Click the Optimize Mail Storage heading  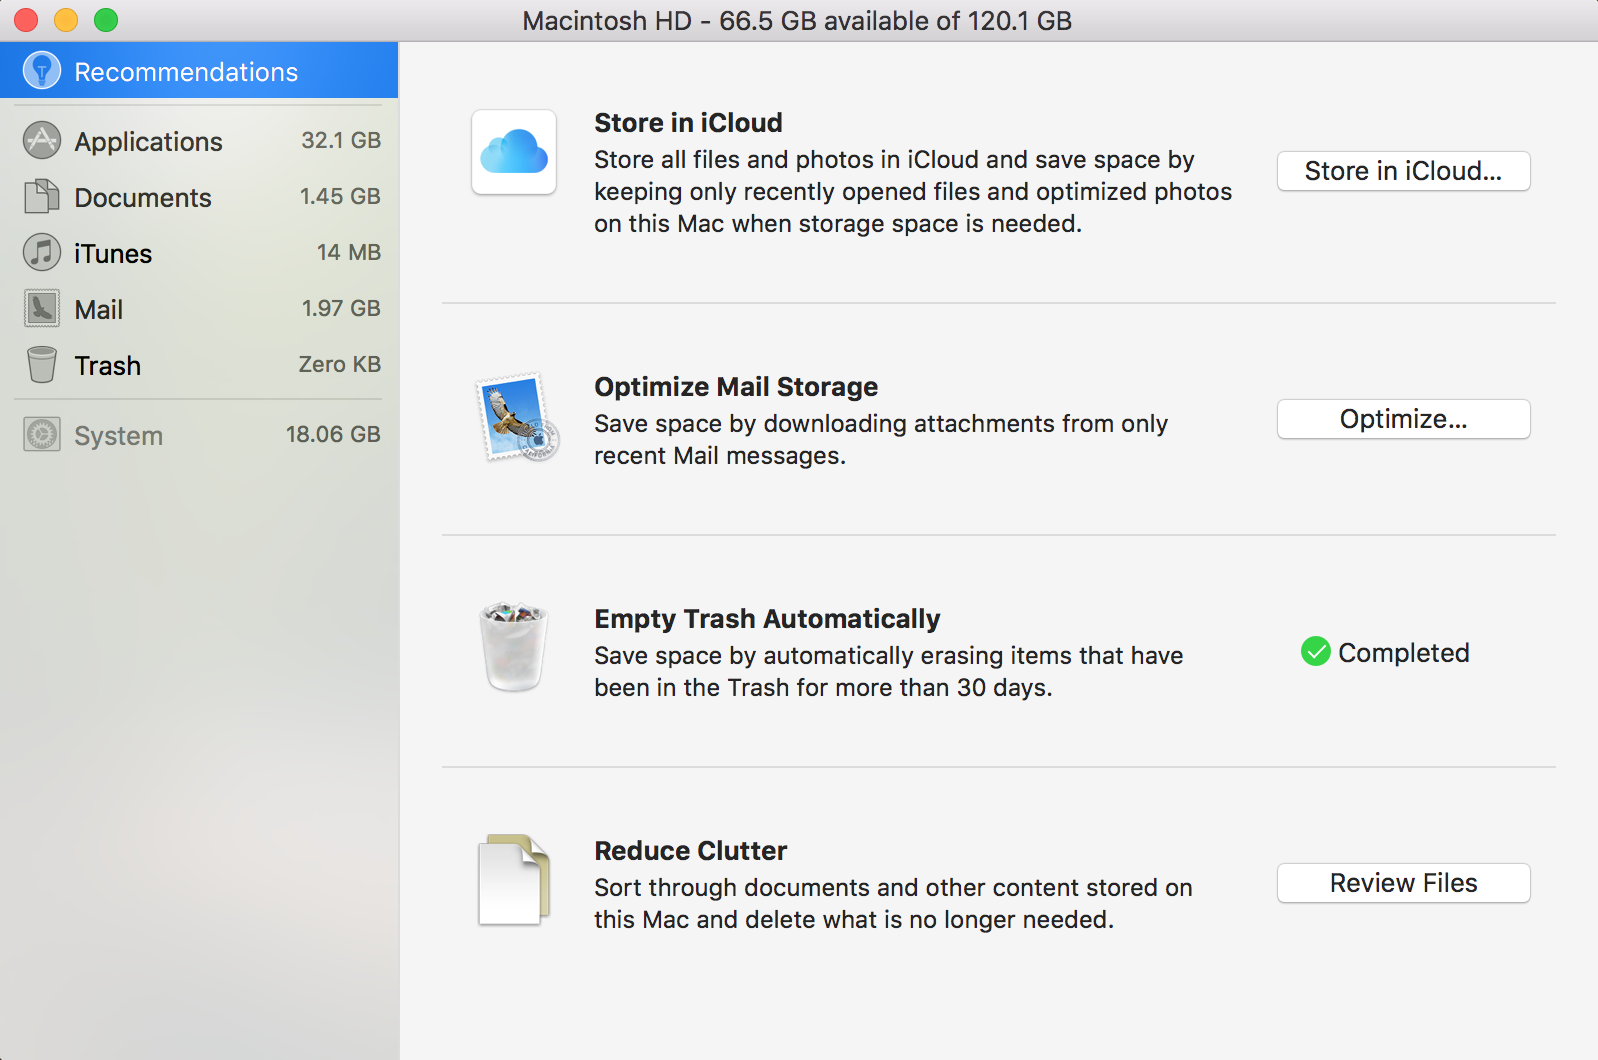[x=736, y=386]
